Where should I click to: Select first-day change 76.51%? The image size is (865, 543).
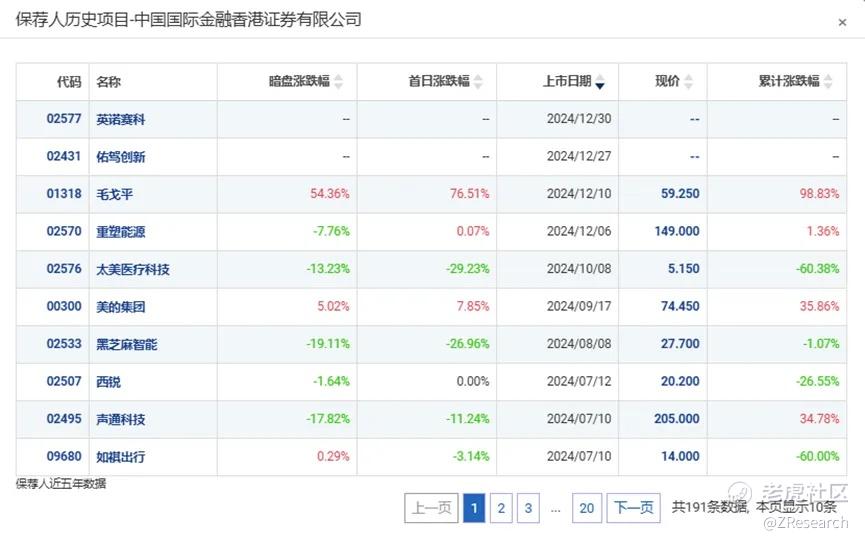point(469,194)
